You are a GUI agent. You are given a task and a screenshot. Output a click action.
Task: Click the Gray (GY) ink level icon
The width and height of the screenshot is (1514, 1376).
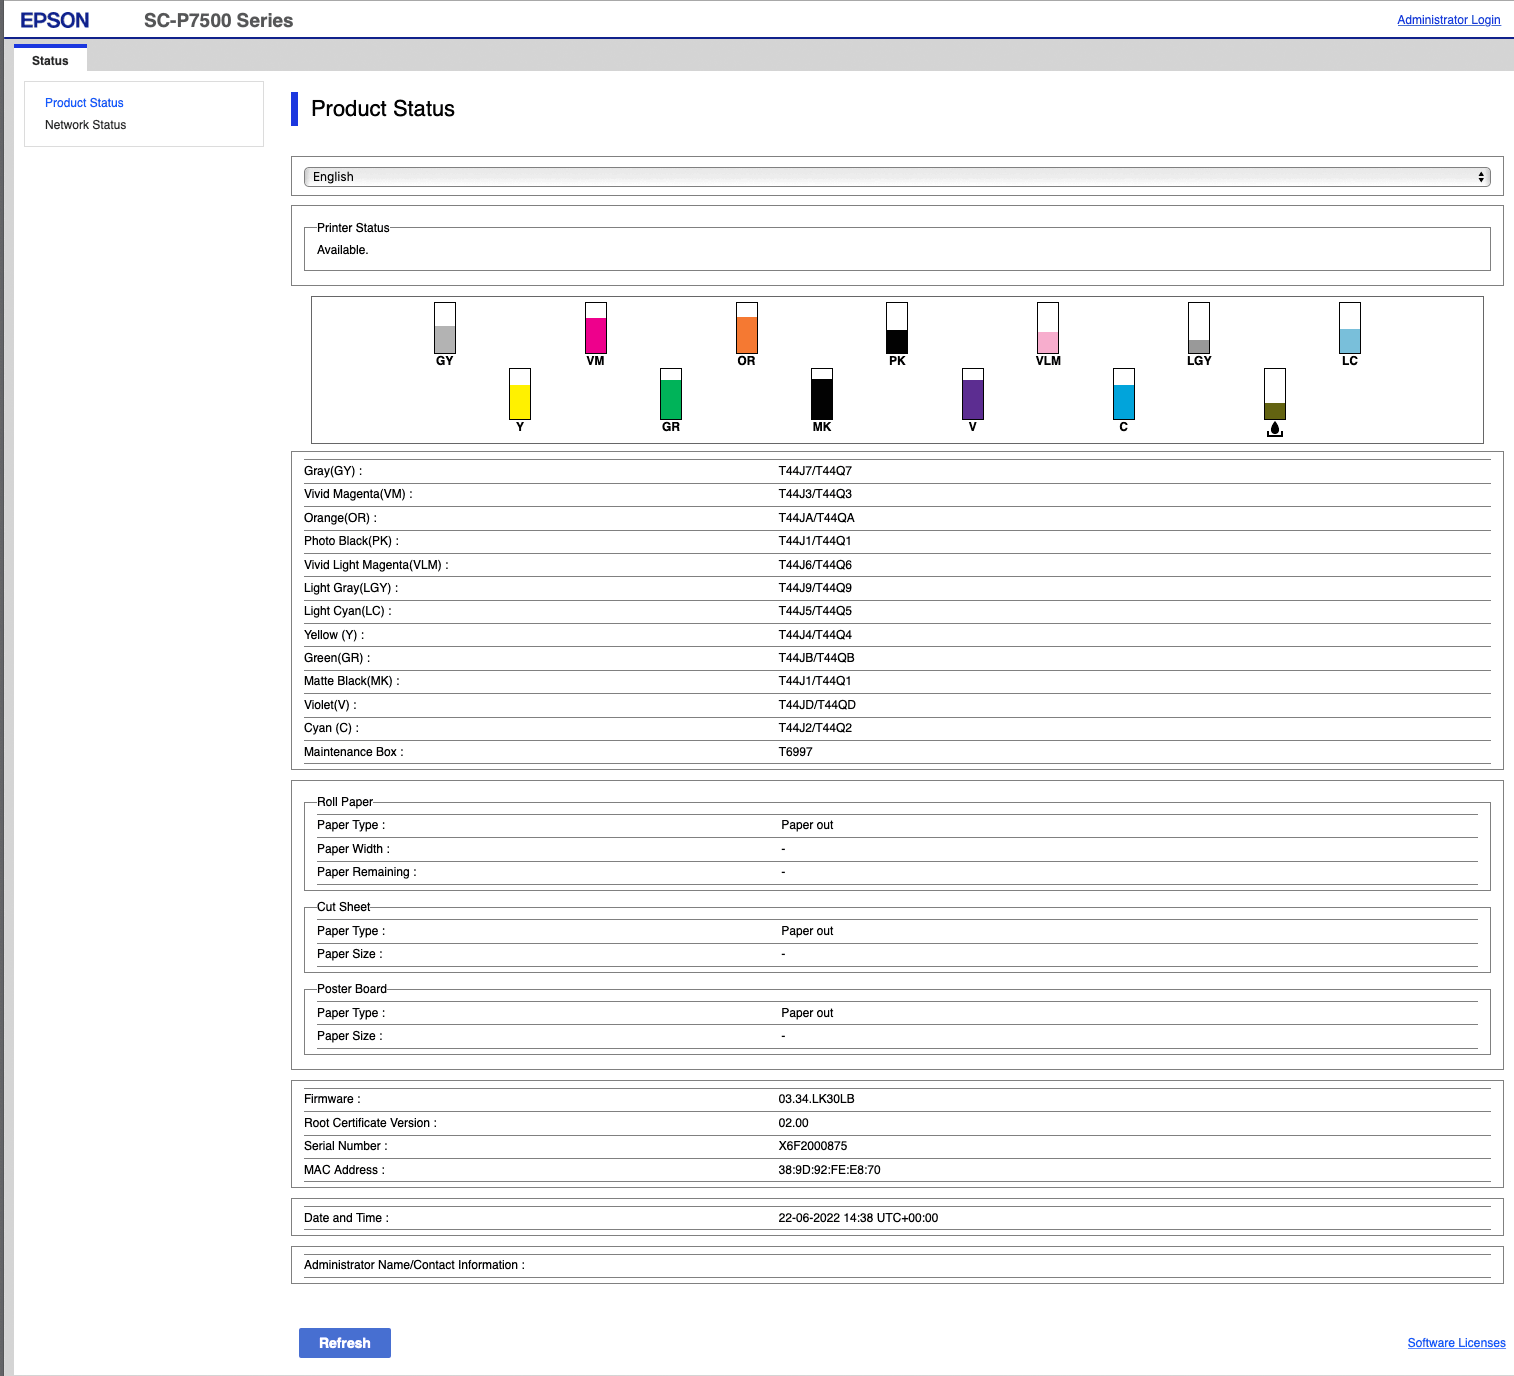[445, 328]
